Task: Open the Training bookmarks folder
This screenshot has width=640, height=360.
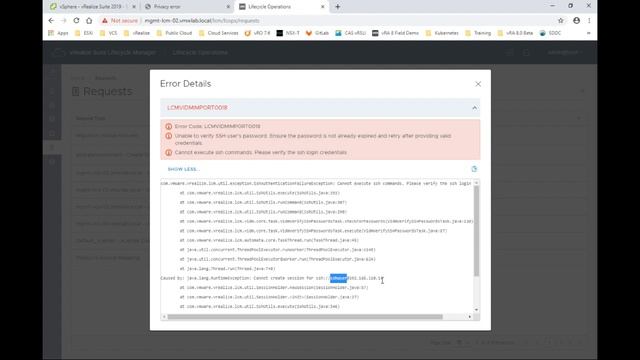Action: coord(478,33)
